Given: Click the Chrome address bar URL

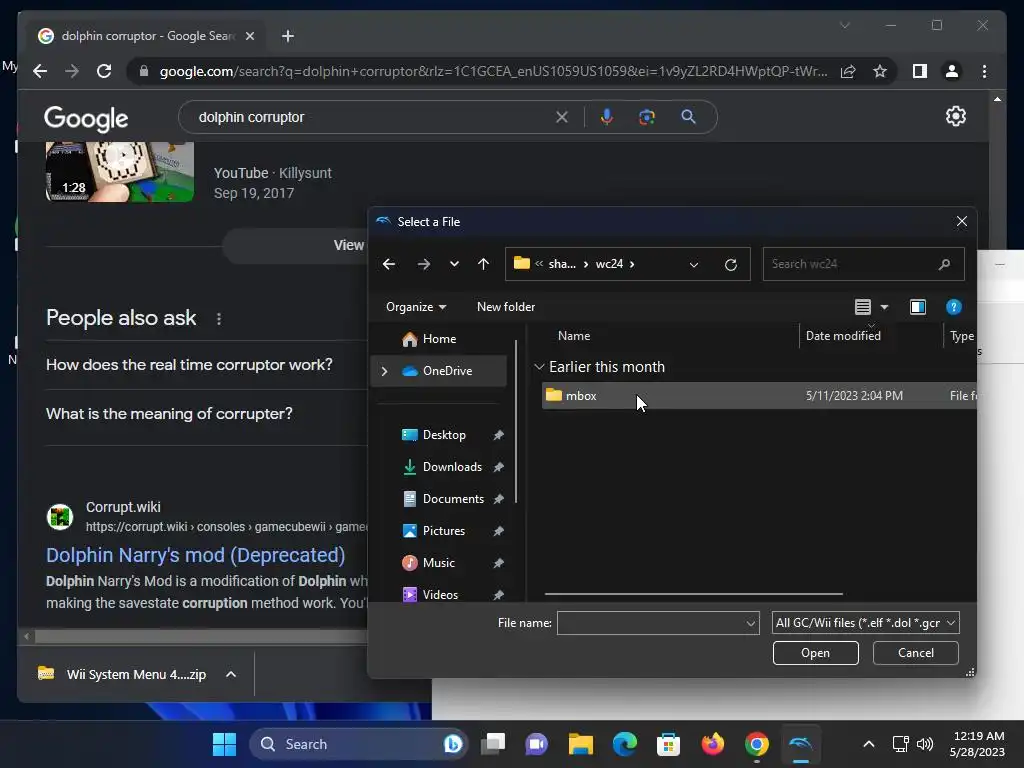Looking at the screenshot, I should click(493, 71).
